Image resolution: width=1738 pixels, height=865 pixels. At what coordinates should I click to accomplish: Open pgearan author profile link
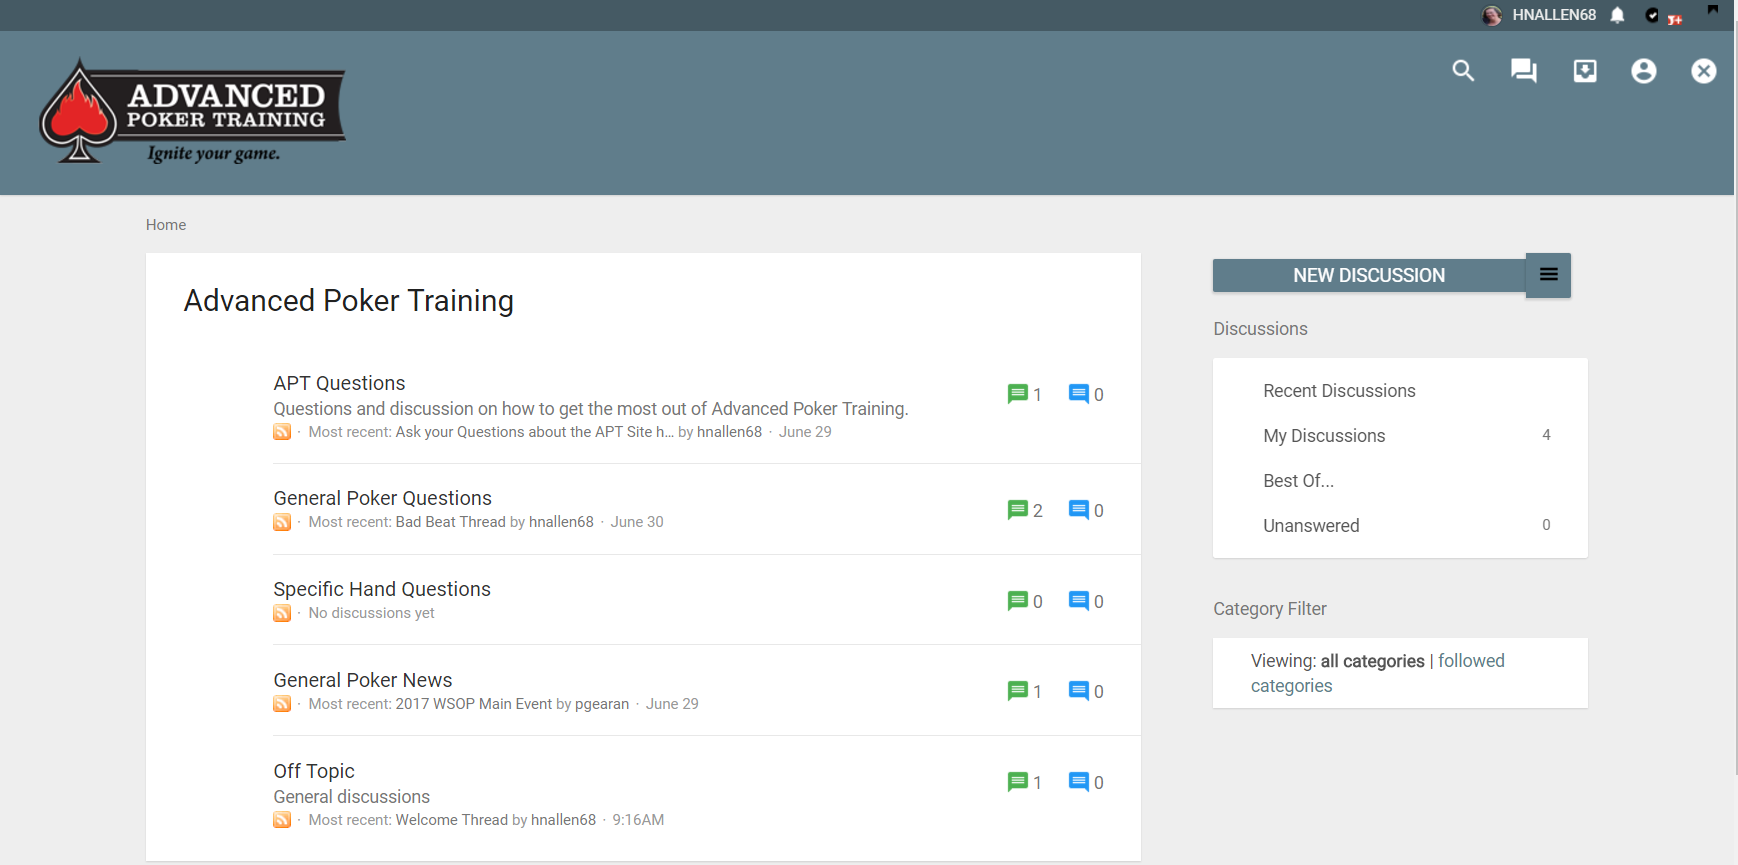click(x=602, y=704)
